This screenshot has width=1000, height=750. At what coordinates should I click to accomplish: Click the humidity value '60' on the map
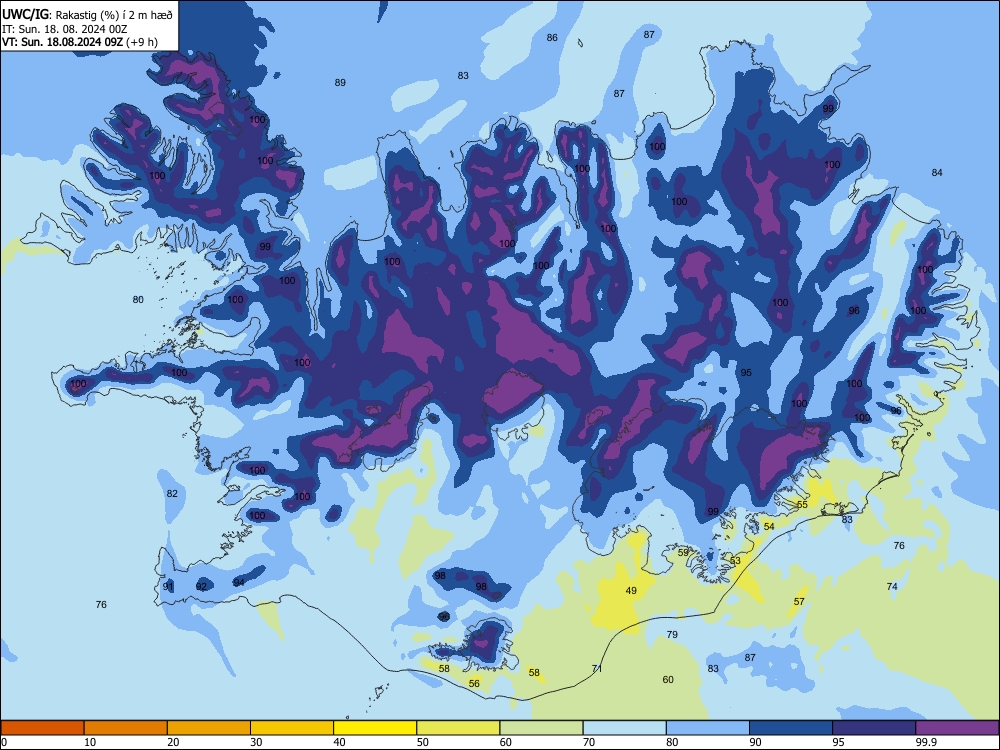pos(668,679)
